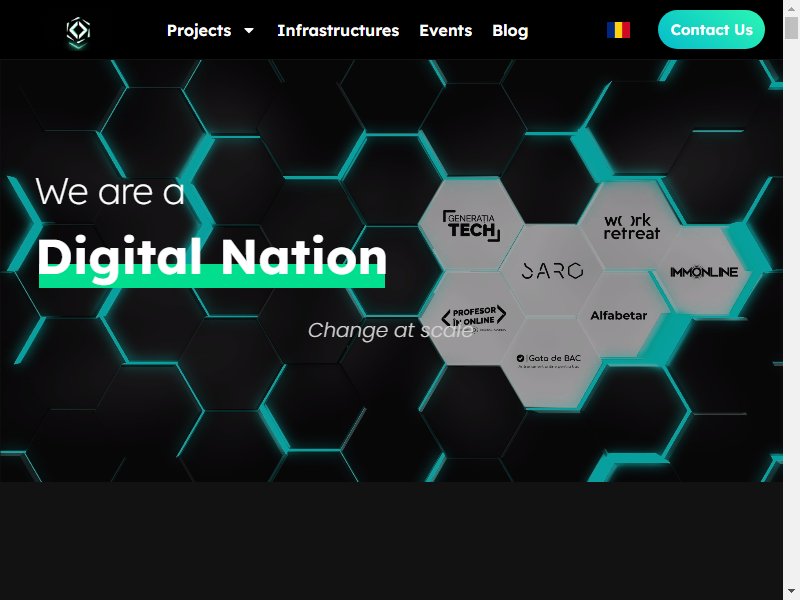Open the Gata de BAC hexagon

click(549, 361)
